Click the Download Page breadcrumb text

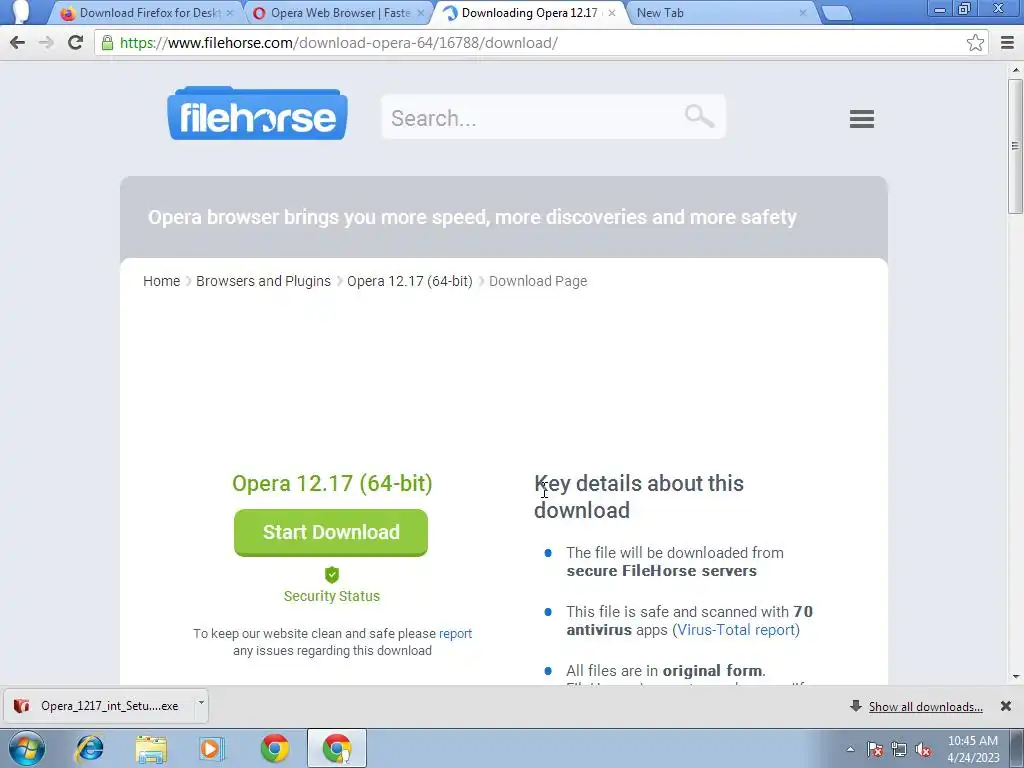[538, 281]
